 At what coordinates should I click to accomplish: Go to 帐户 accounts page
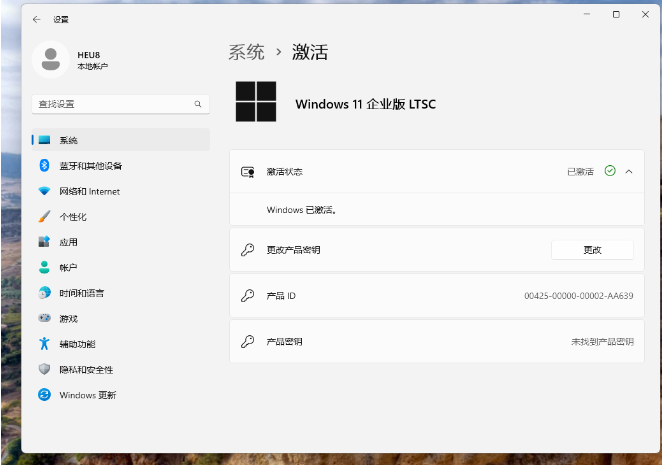tap(68, 268)
